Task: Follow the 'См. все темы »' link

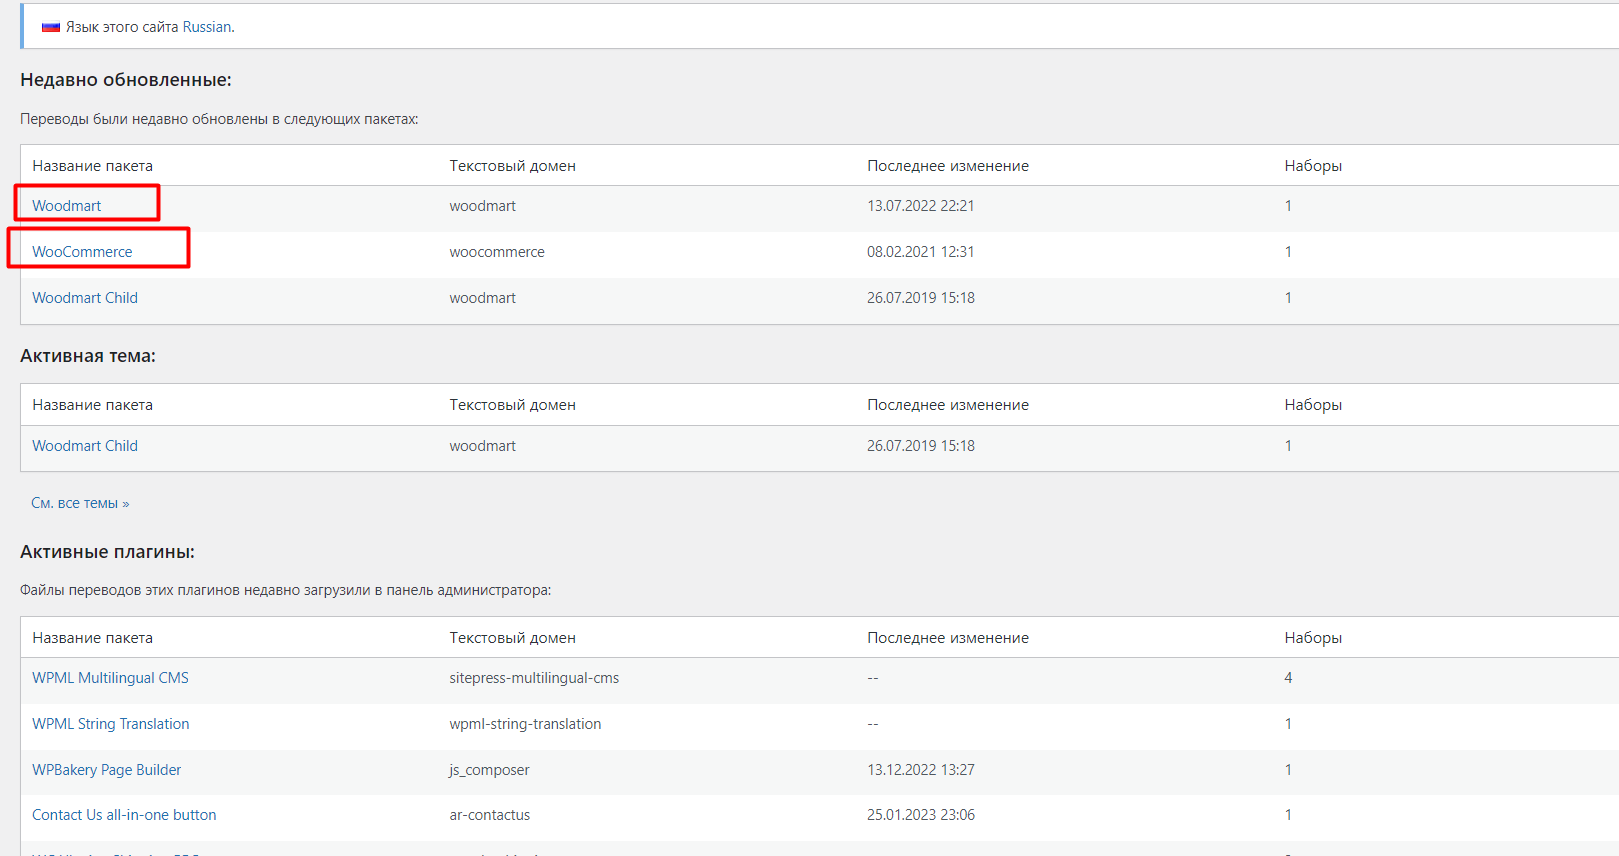Action: pos(80,503)
